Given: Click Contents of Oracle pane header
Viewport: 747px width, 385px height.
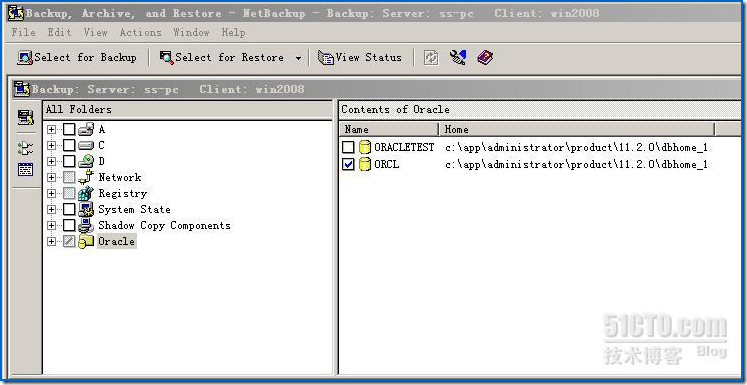Looking at the screenshot, I should click(540, 110).
